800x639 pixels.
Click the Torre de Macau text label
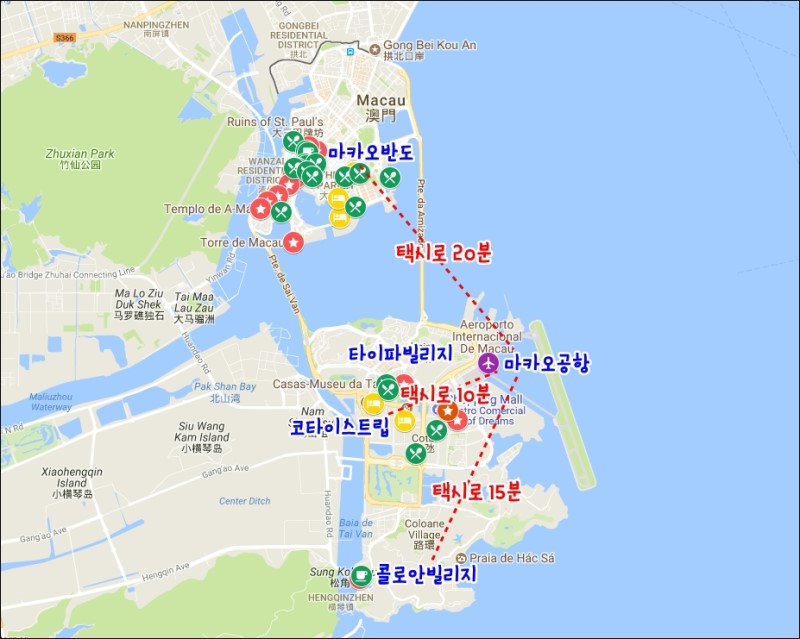(x=241, y=242)
